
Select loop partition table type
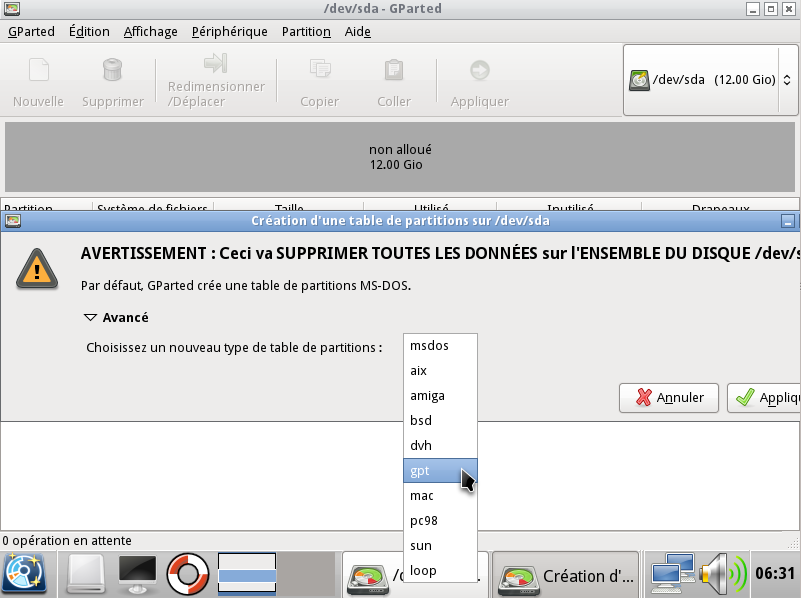(440, 570)
